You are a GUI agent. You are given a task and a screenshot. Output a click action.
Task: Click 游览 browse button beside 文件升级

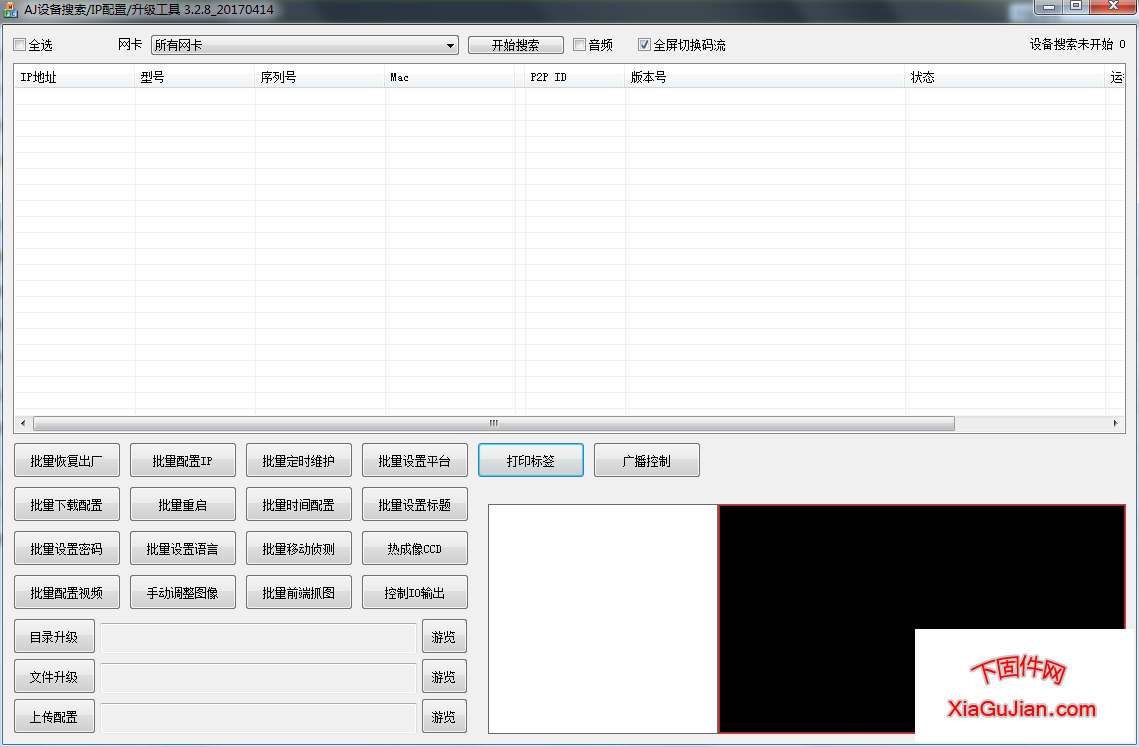(444, 677)
